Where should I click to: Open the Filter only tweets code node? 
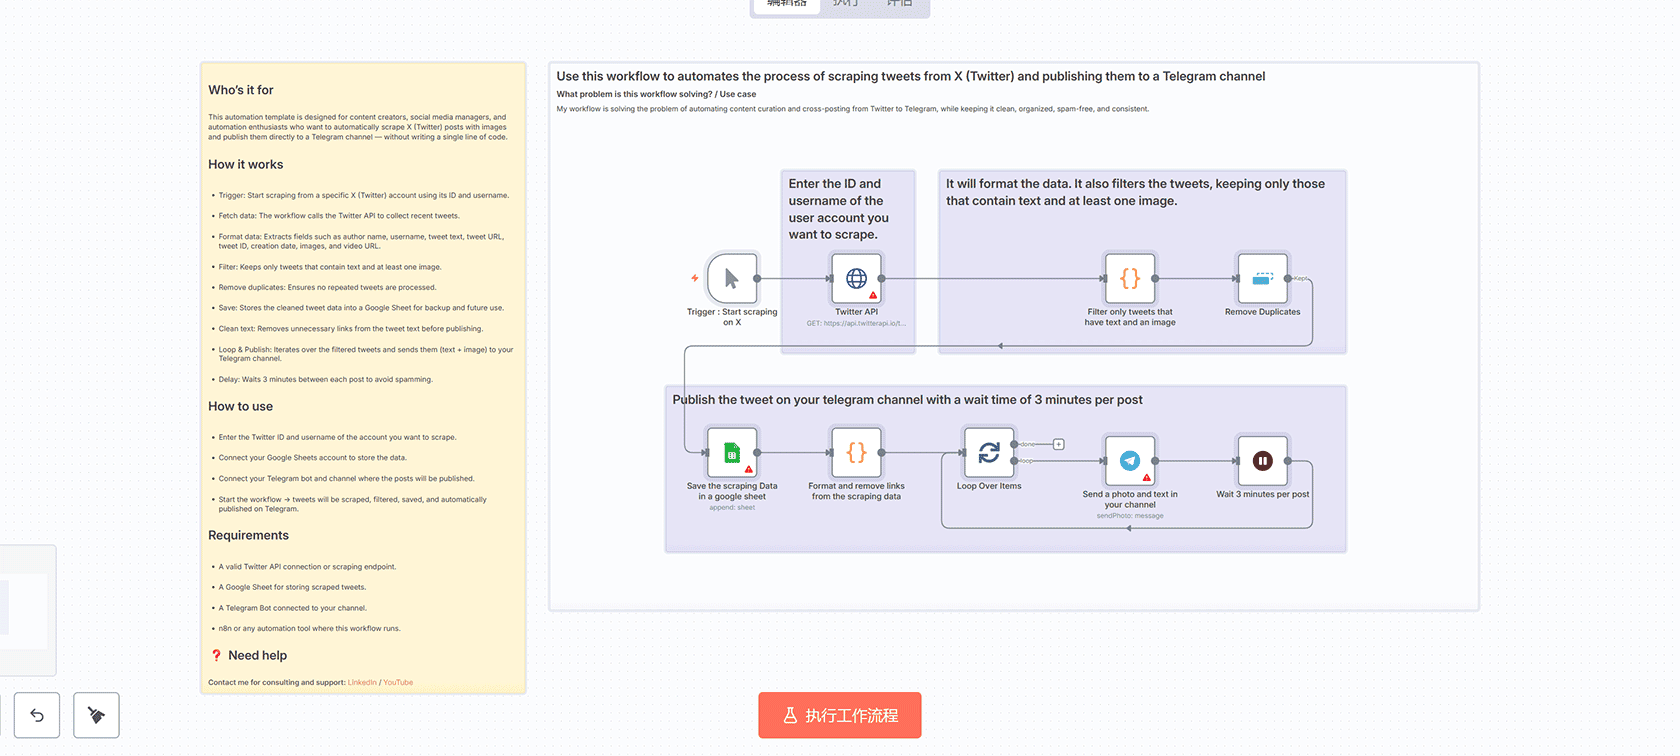1129,279
